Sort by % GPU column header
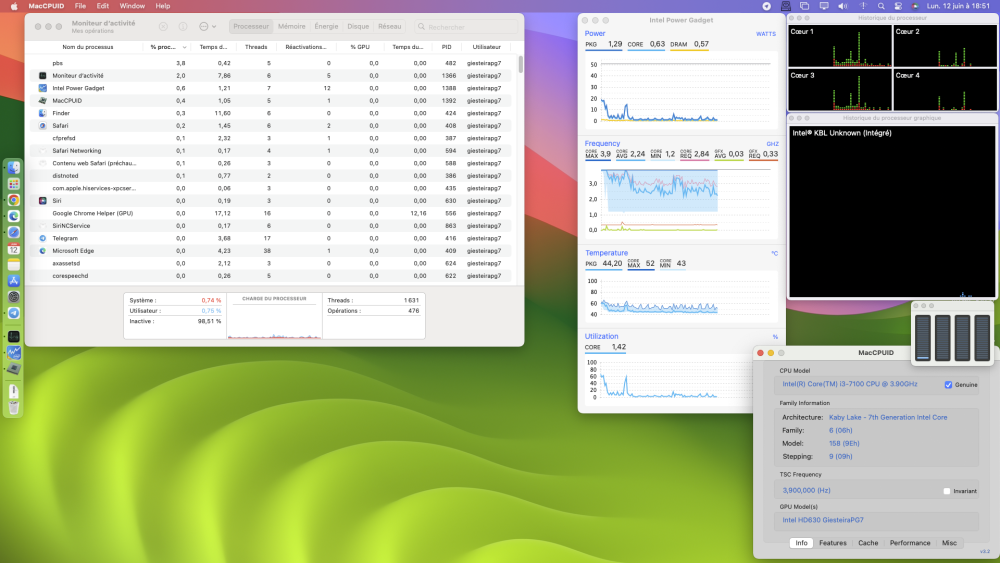Screen dimensions: 1000x563 (360, 47)
